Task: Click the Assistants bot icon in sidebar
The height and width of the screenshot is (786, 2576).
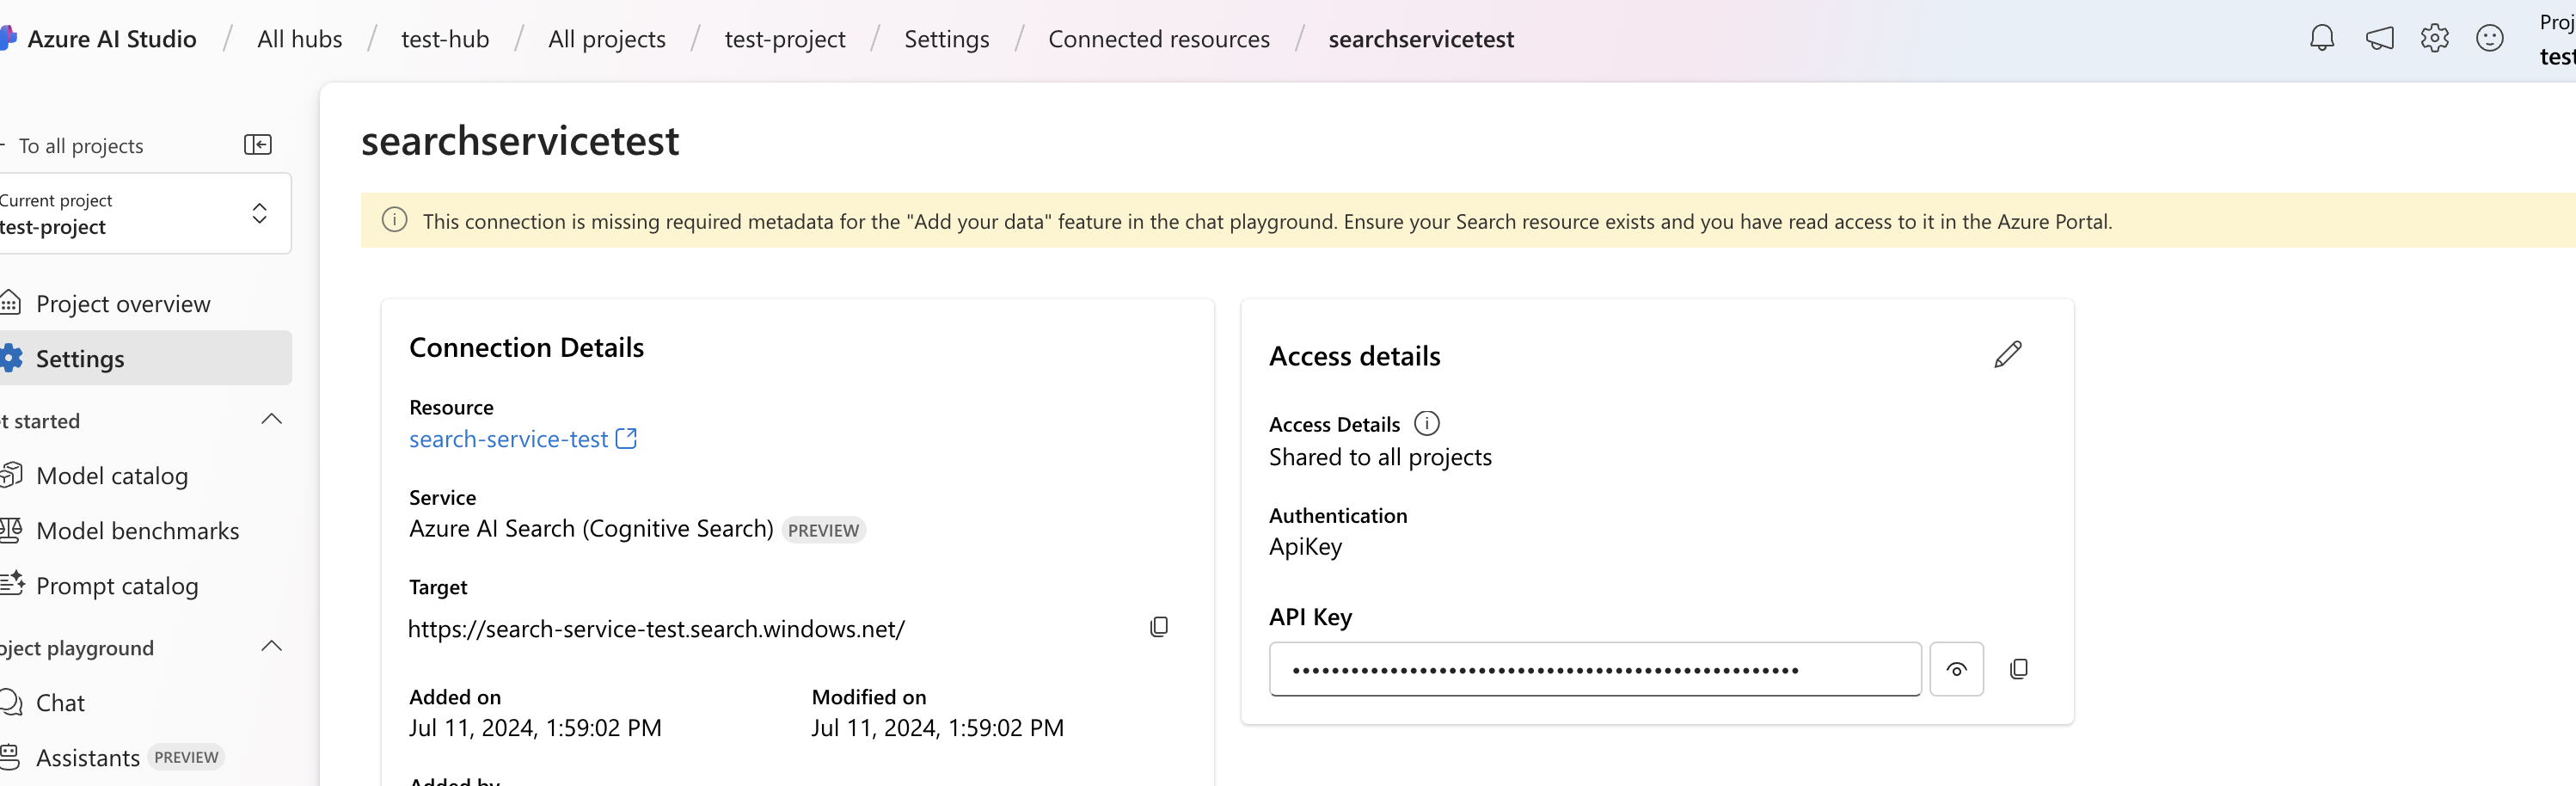Action: [10, 757]
